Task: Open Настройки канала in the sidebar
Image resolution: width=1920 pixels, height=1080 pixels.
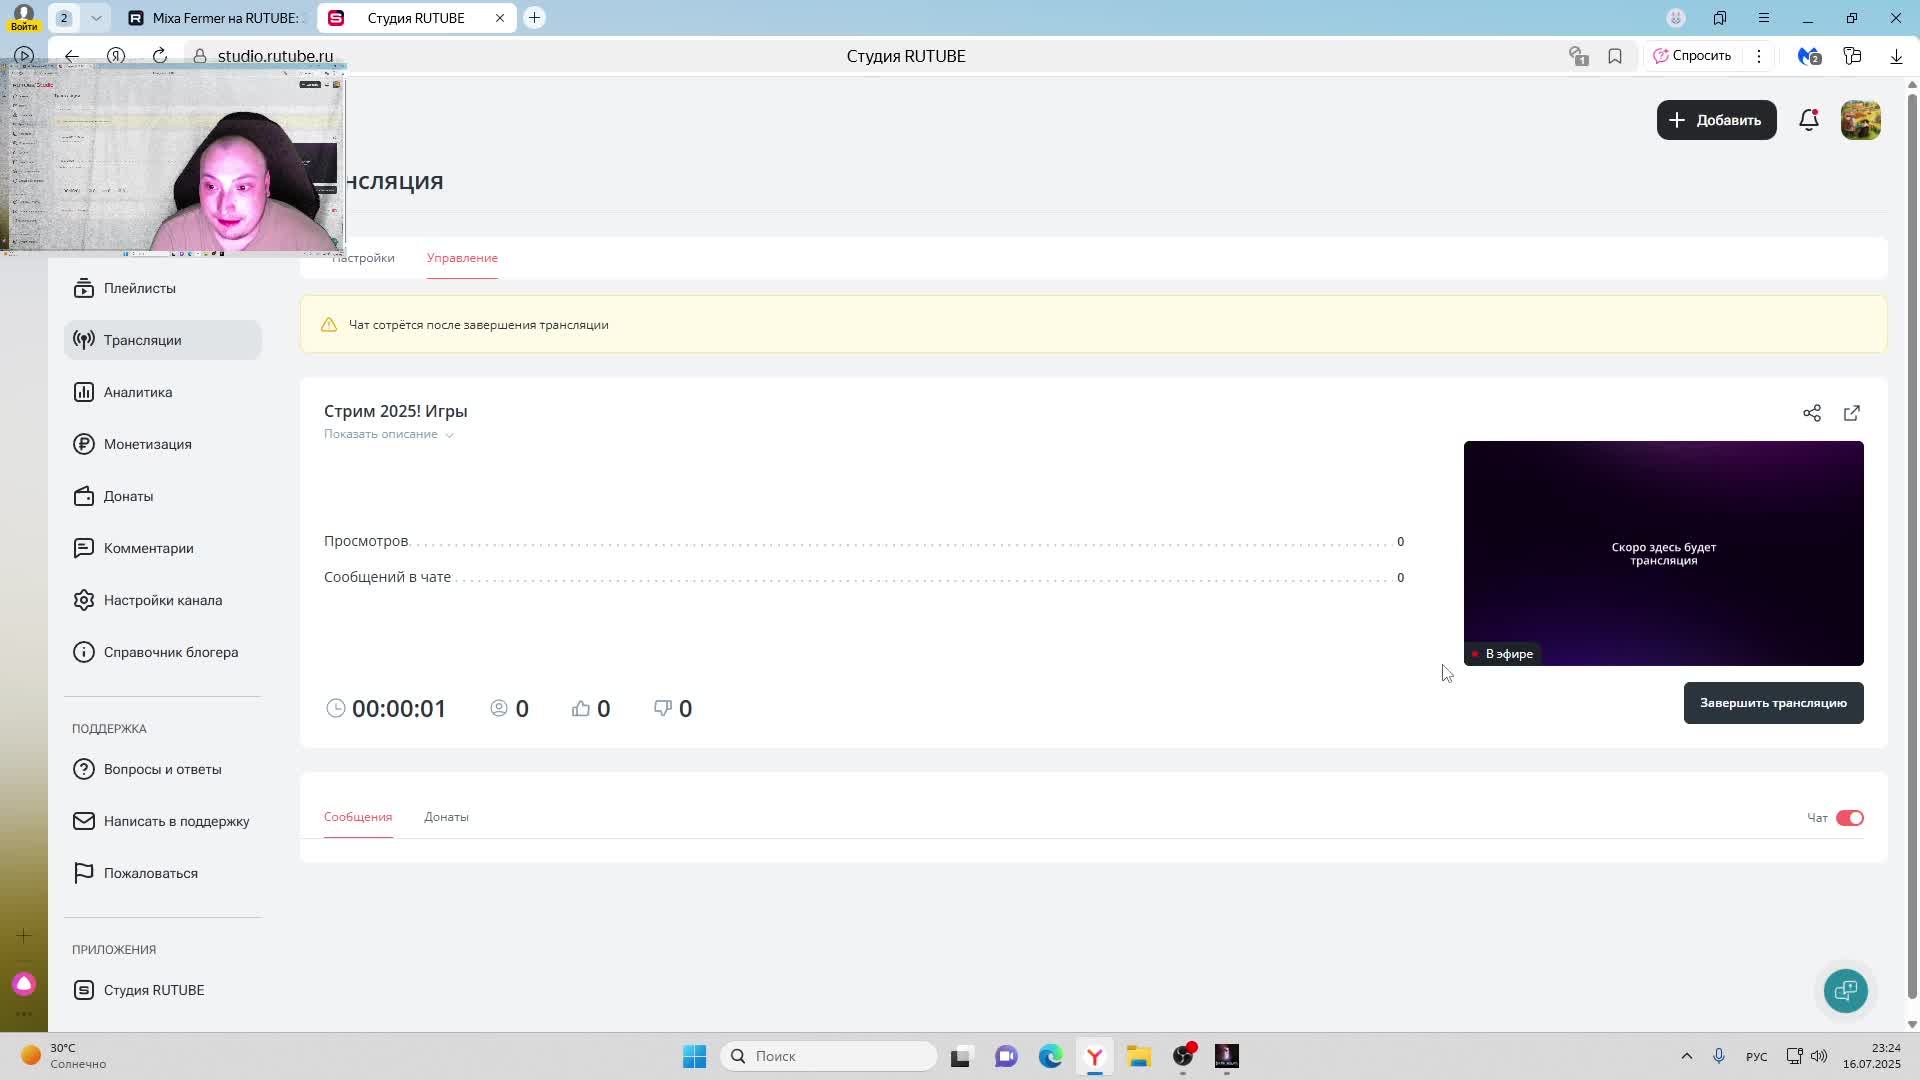Action: (162, 600)
